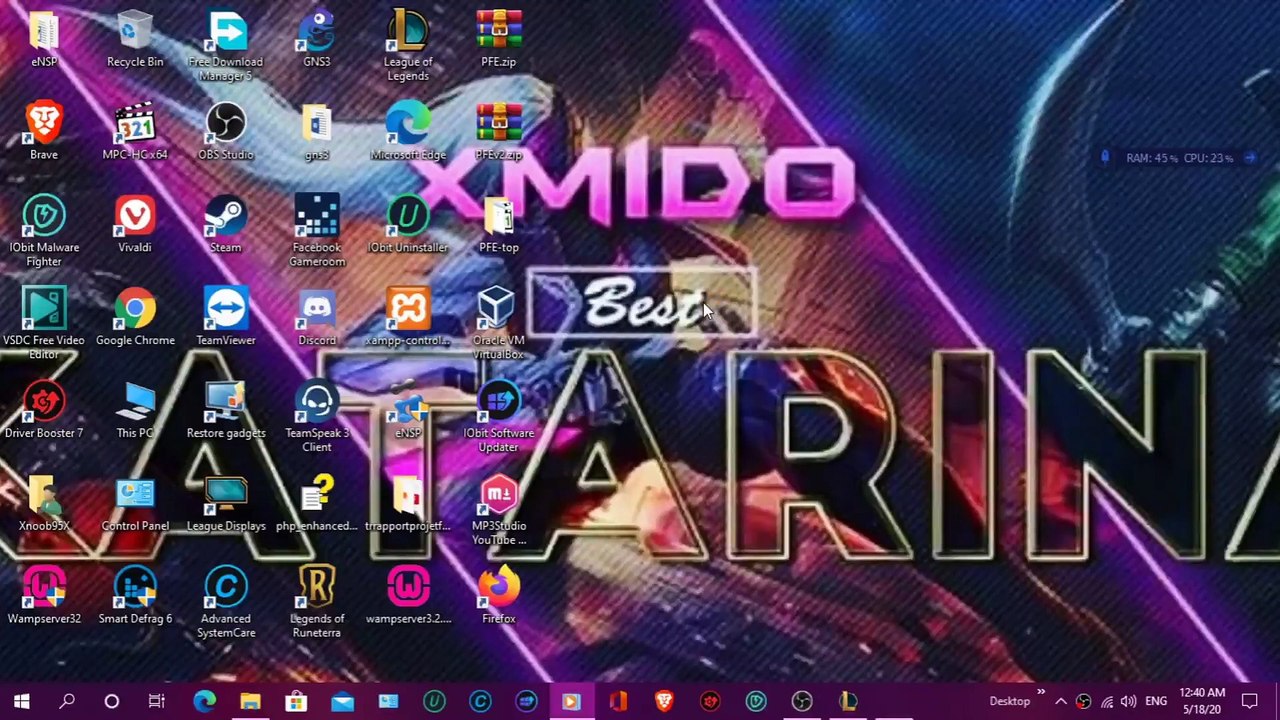Image resolution: width=1280 pixels, height=720 pixels.
Task: Select the League Displays desktop shortcut
Action: coord(226,504)
